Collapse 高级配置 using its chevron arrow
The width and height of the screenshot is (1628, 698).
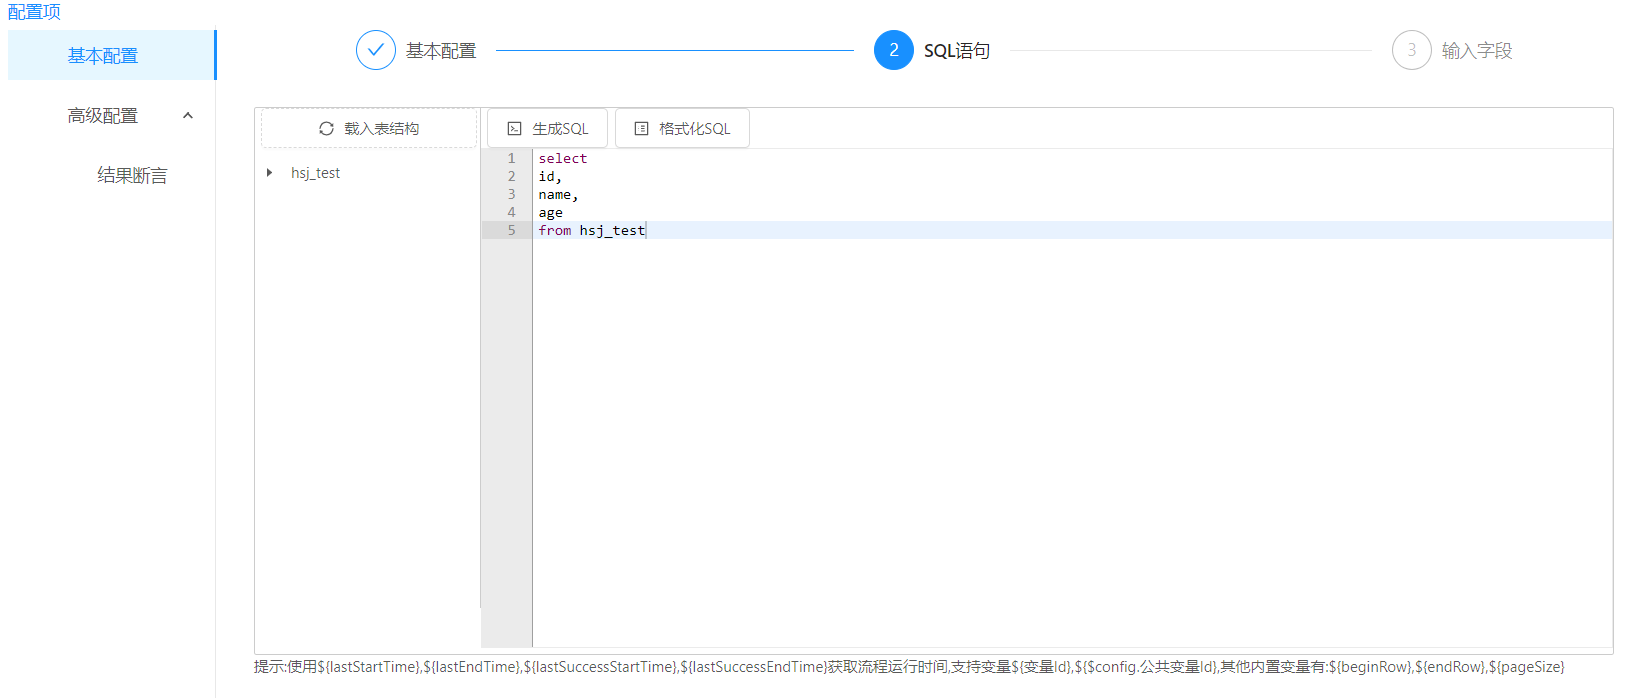click(188, 116)
